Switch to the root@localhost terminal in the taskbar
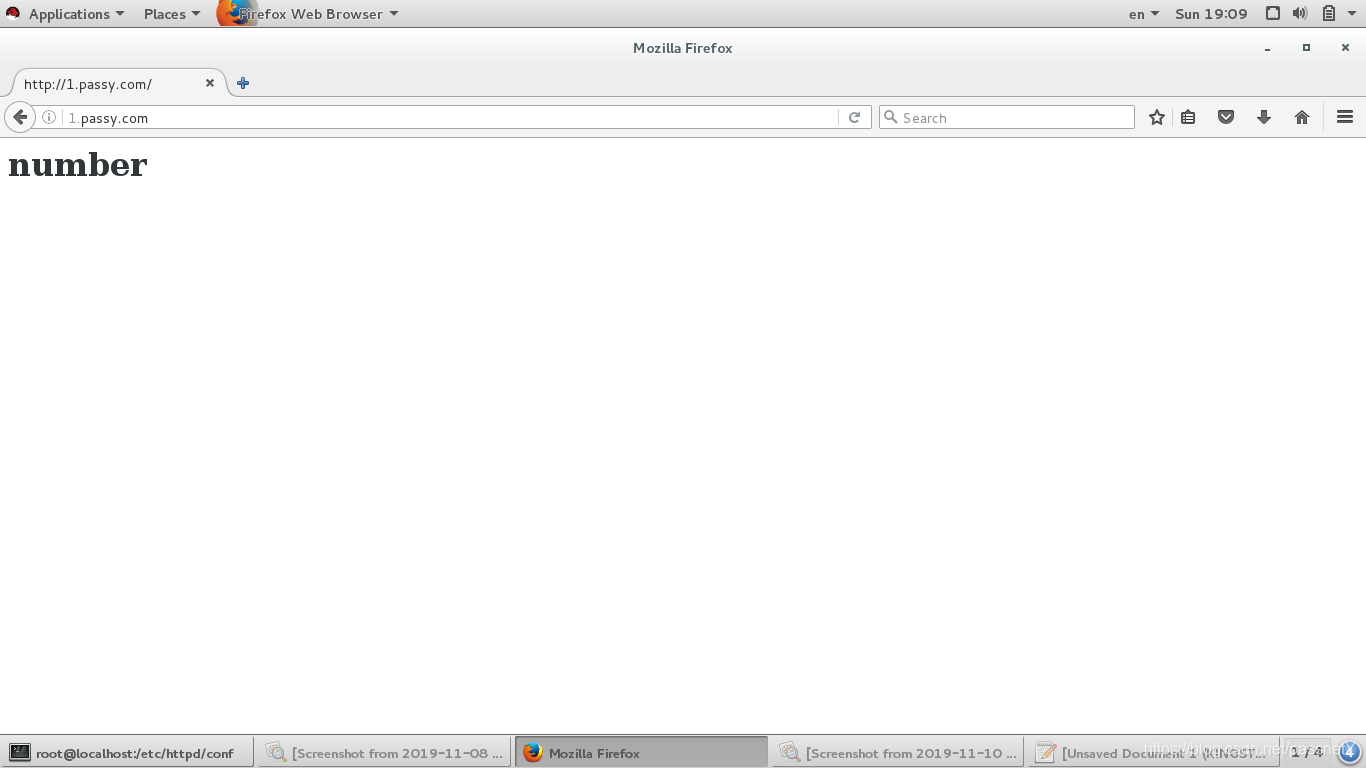Screen dimensions: 1366x768 (127, 753)
